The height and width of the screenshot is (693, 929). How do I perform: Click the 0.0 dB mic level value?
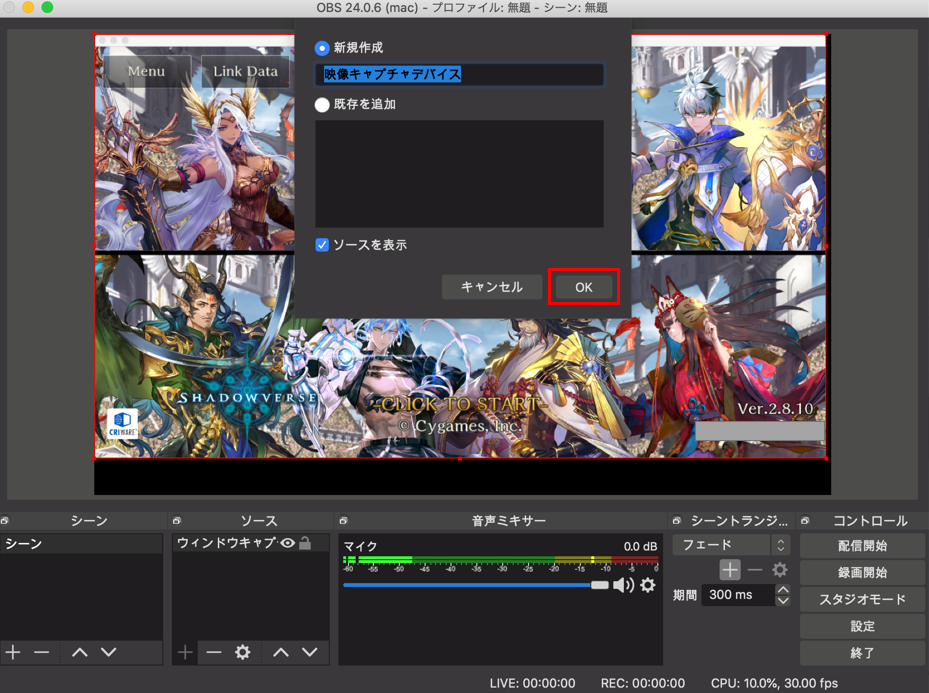pyautogui.click(x=640, y=546)
